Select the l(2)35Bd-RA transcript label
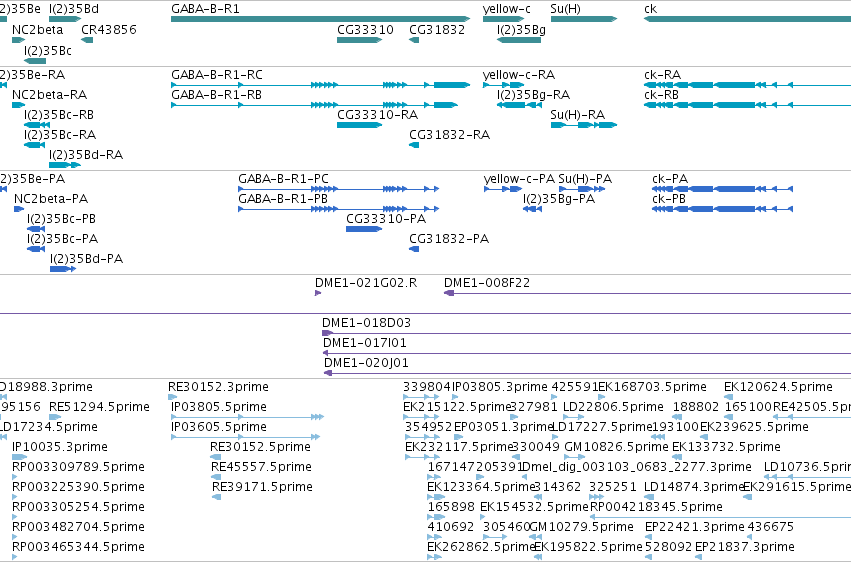The height and width of the screenshot is (562, 851). click(86, 155)
